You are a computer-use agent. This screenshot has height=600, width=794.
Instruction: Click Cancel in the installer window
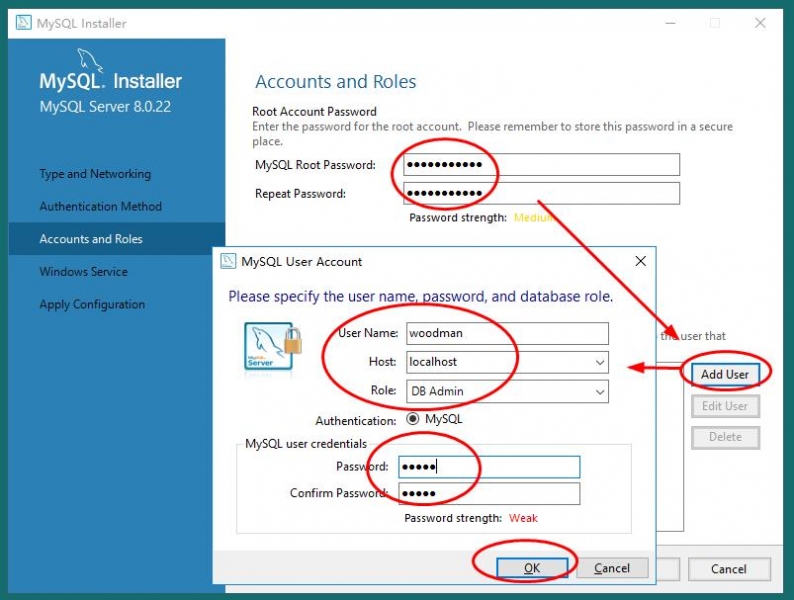coord(728,569)
